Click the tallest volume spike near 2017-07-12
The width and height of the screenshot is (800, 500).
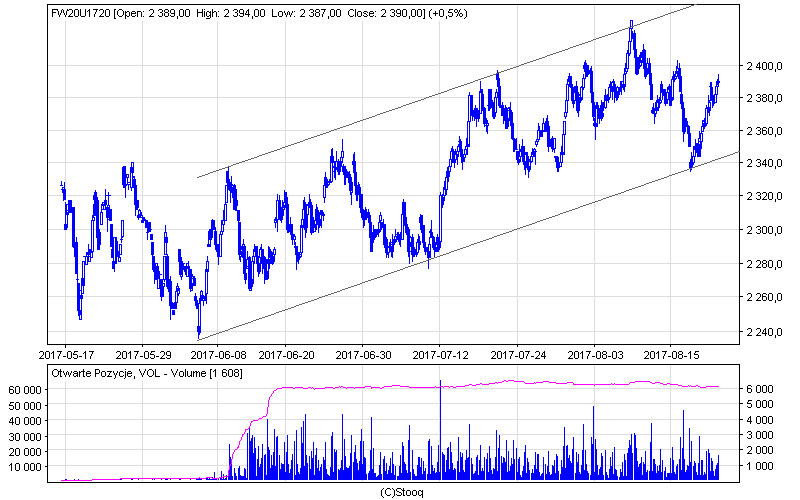pos(440,430)
